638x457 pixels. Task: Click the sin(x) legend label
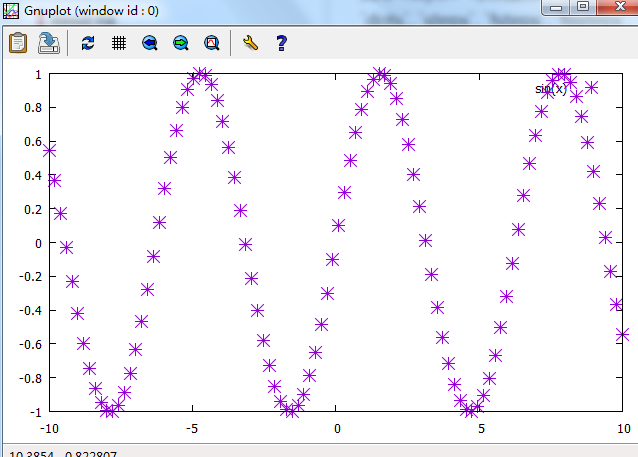pyautogui.click(x=551, y=89)
